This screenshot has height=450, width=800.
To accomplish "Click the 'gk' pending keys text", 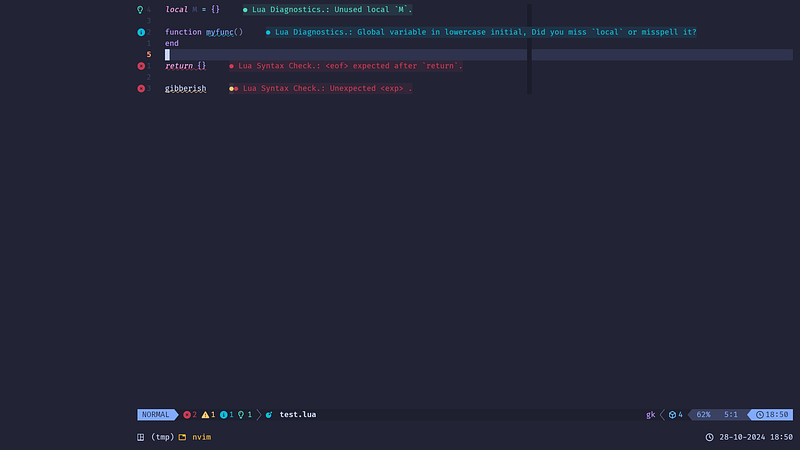I will click(651, 415).
